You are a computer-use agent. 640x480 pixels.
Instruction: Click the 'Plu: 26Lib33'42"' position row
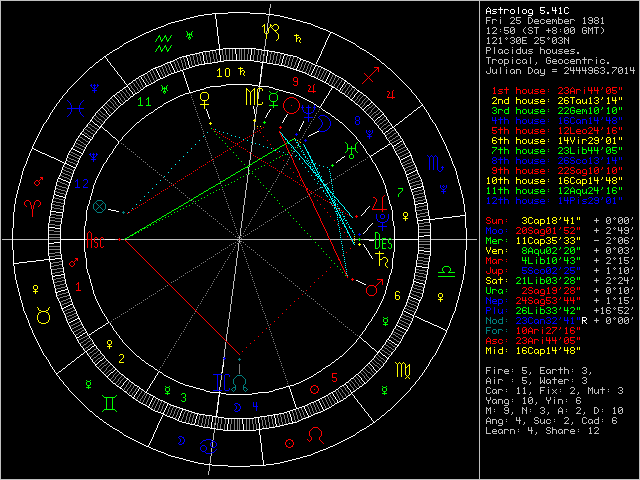click(x=560, y=311)
